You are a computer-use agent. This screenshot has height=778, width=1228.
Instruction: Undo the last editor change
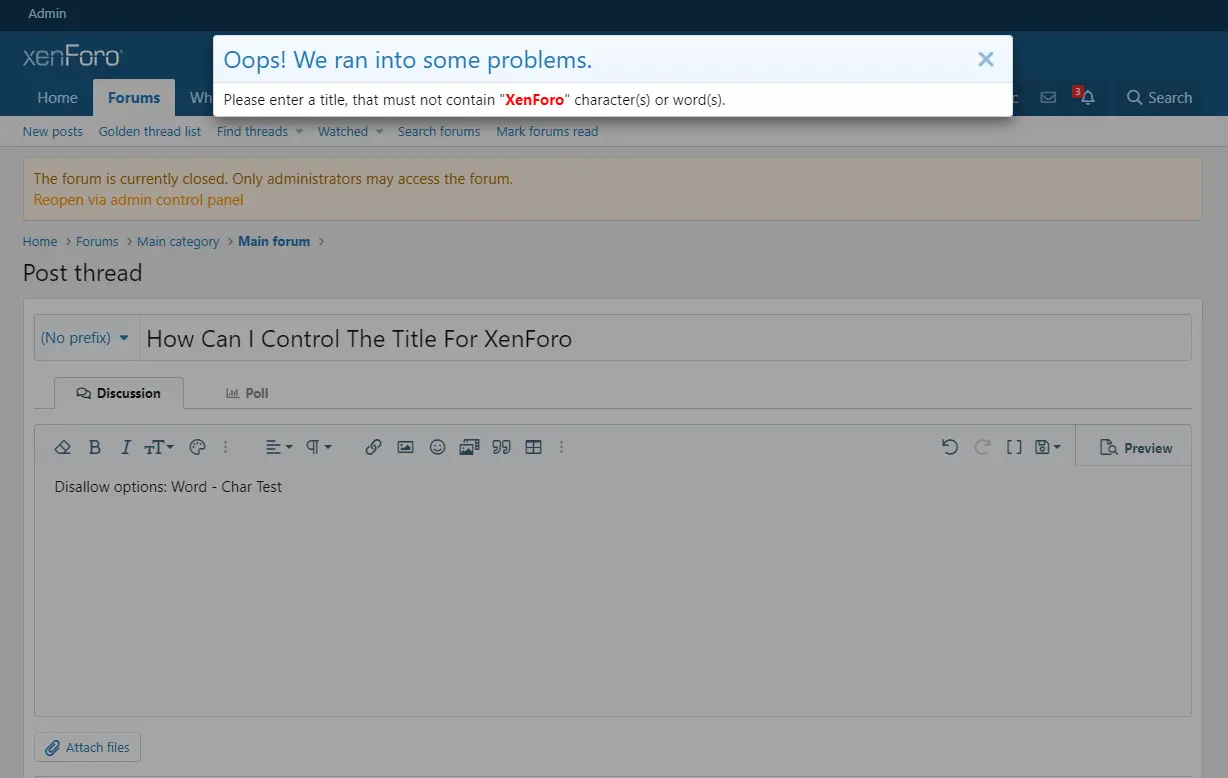[x=950, y=447]
